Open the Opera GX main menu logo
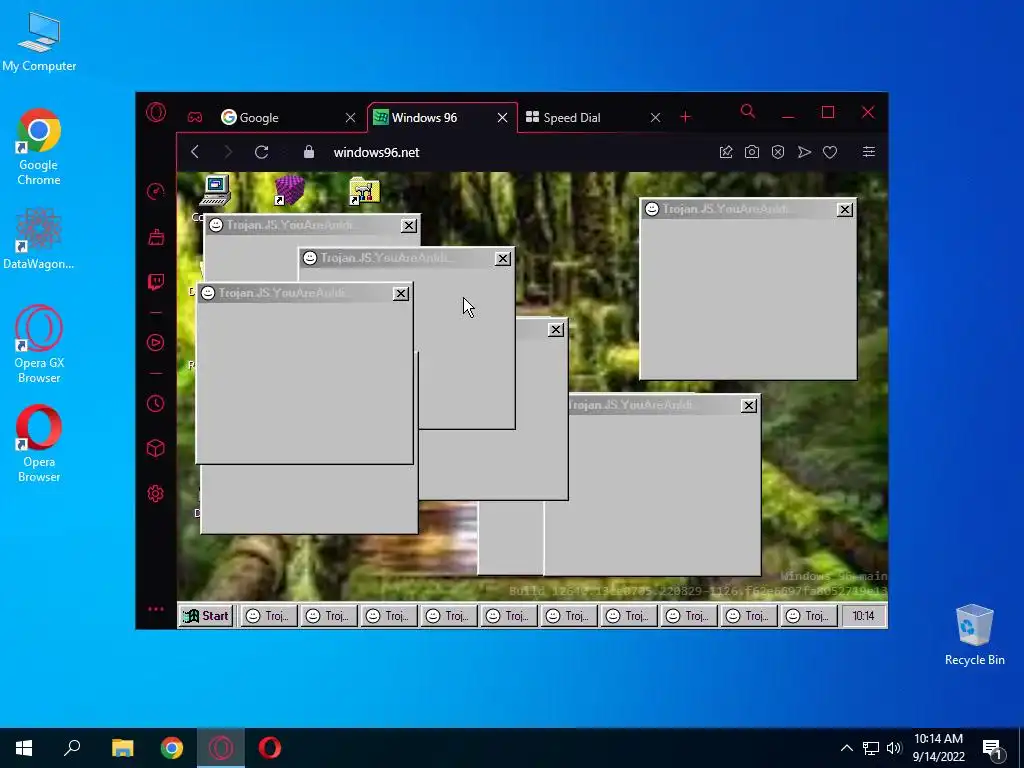This screenshot has width=1024, height=768. pos(156,113)
